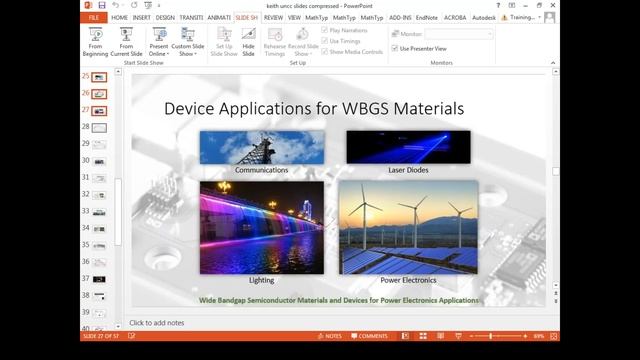640x360 pixels.
Task: Click the Hide Slide button
Action: [248, 42]
